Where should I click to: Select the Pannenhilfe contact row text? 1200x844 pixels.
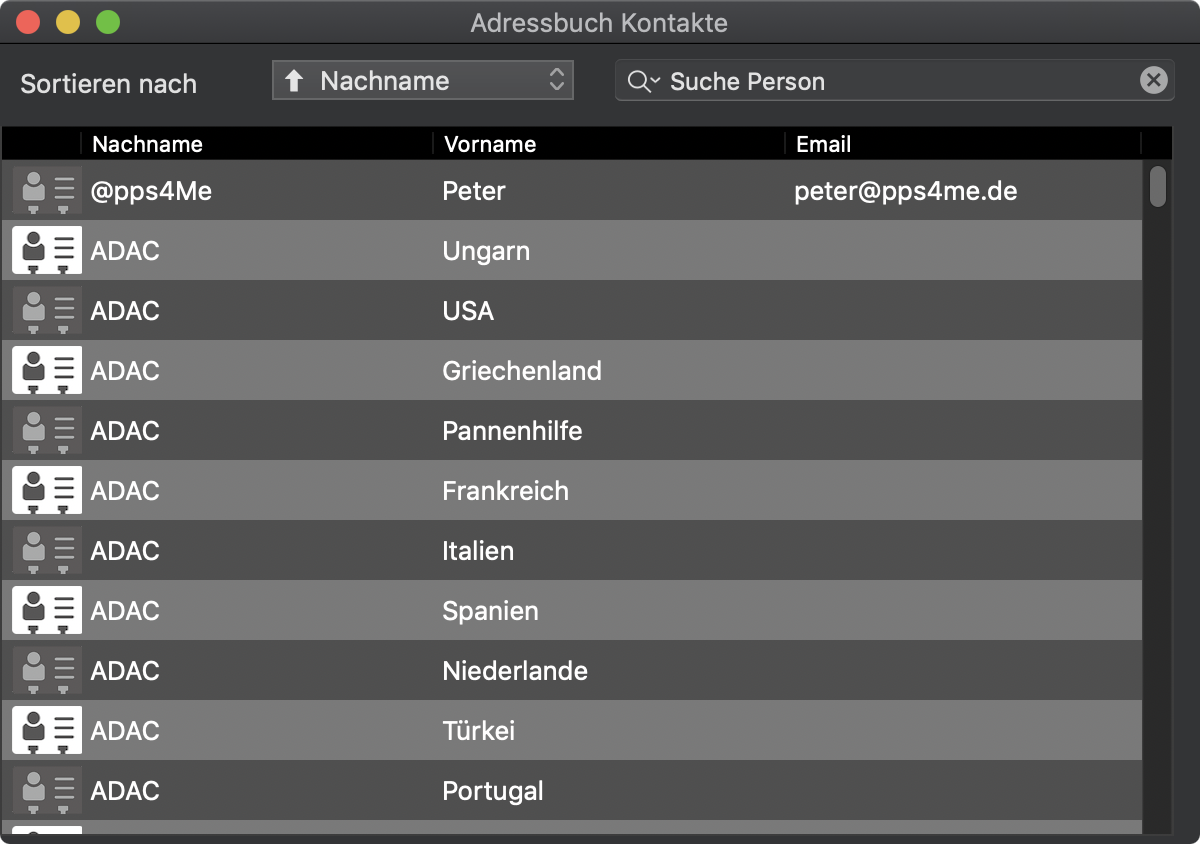[512, 431]
